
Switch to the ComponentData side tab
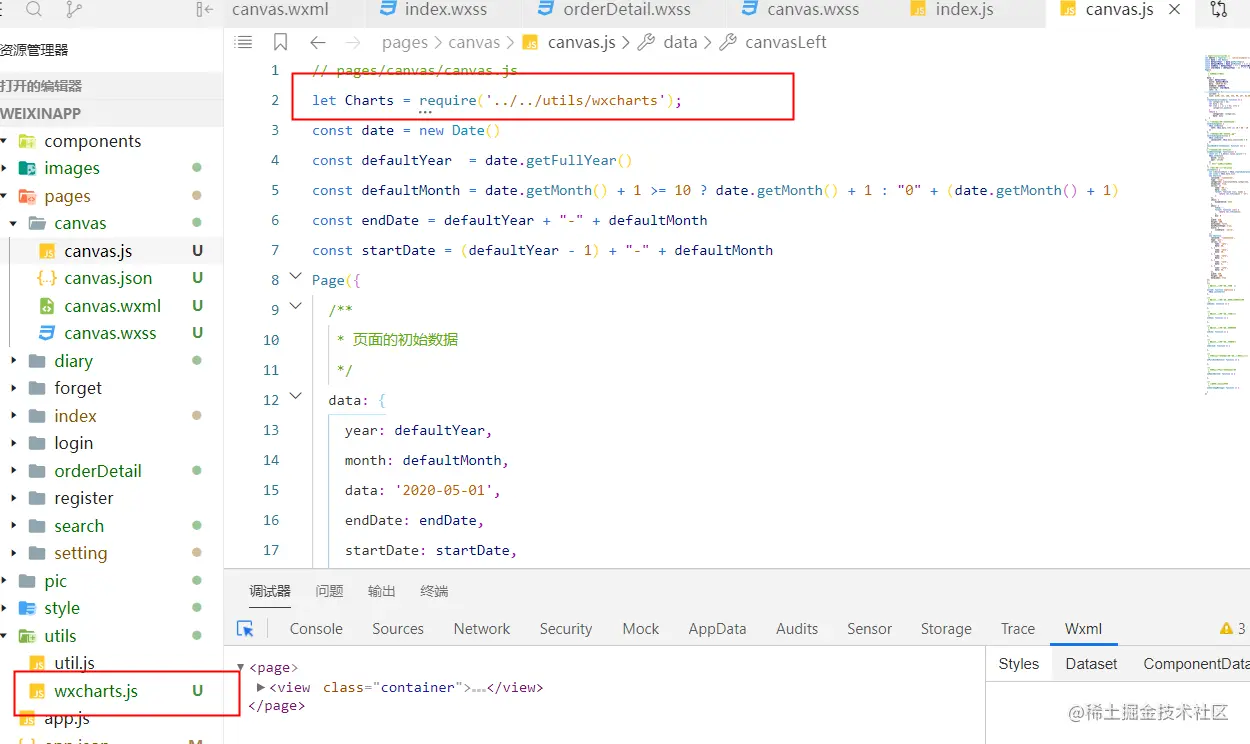(1195, 664)
